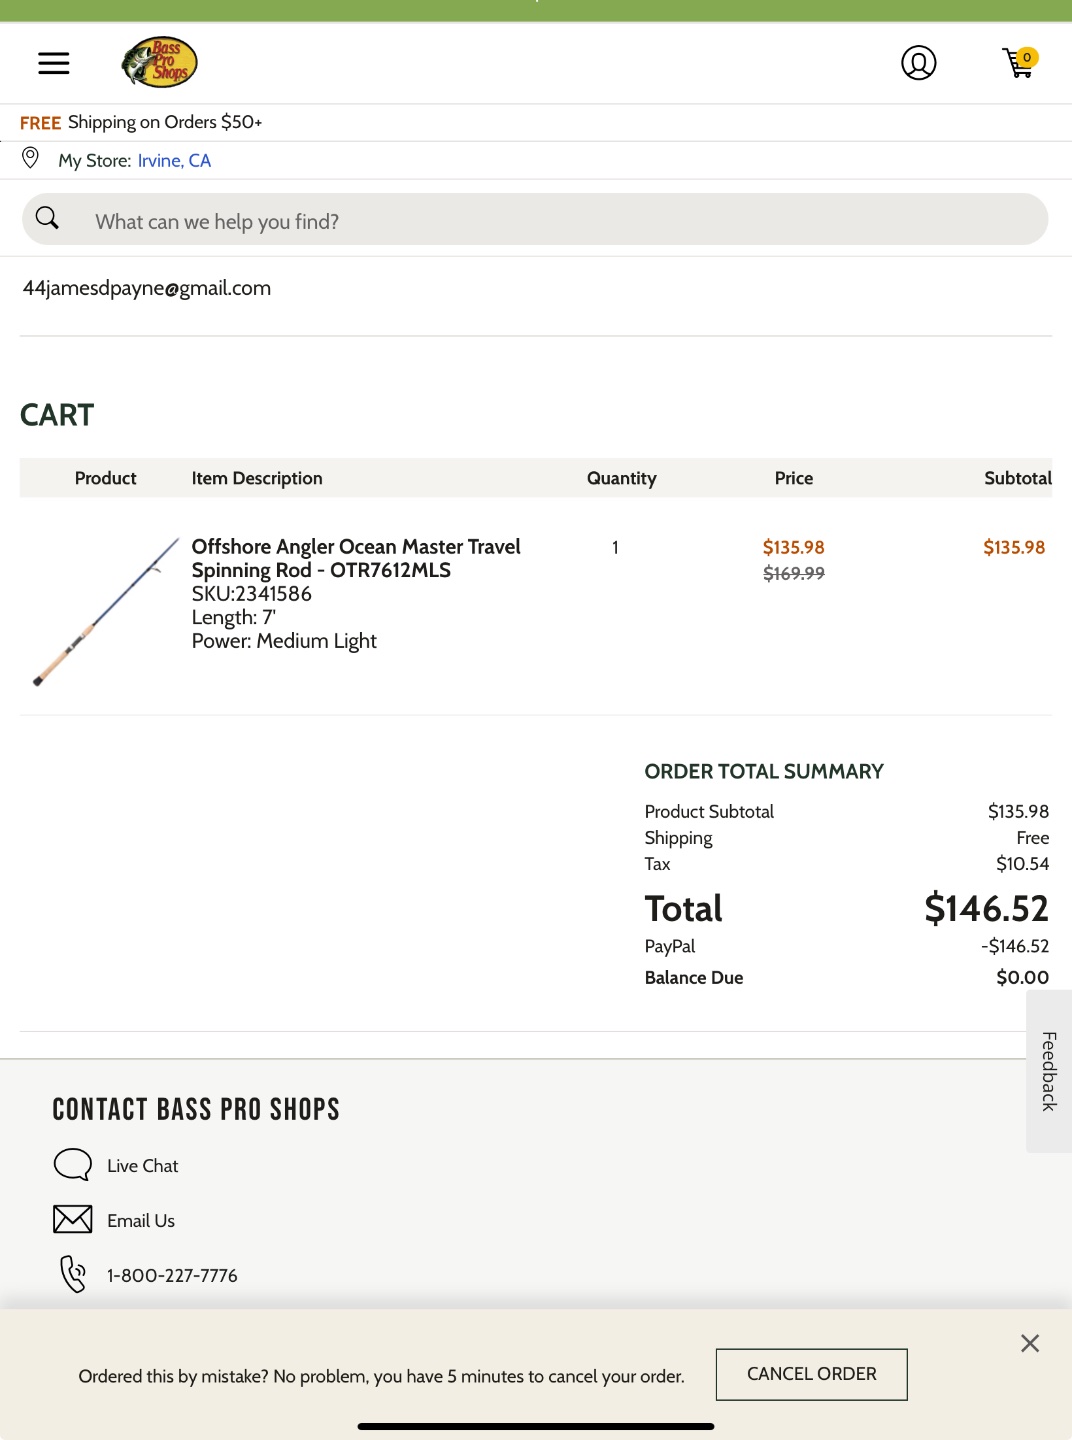
Task: Open the shopping cart icon
Action: [x=1019, y=63]
